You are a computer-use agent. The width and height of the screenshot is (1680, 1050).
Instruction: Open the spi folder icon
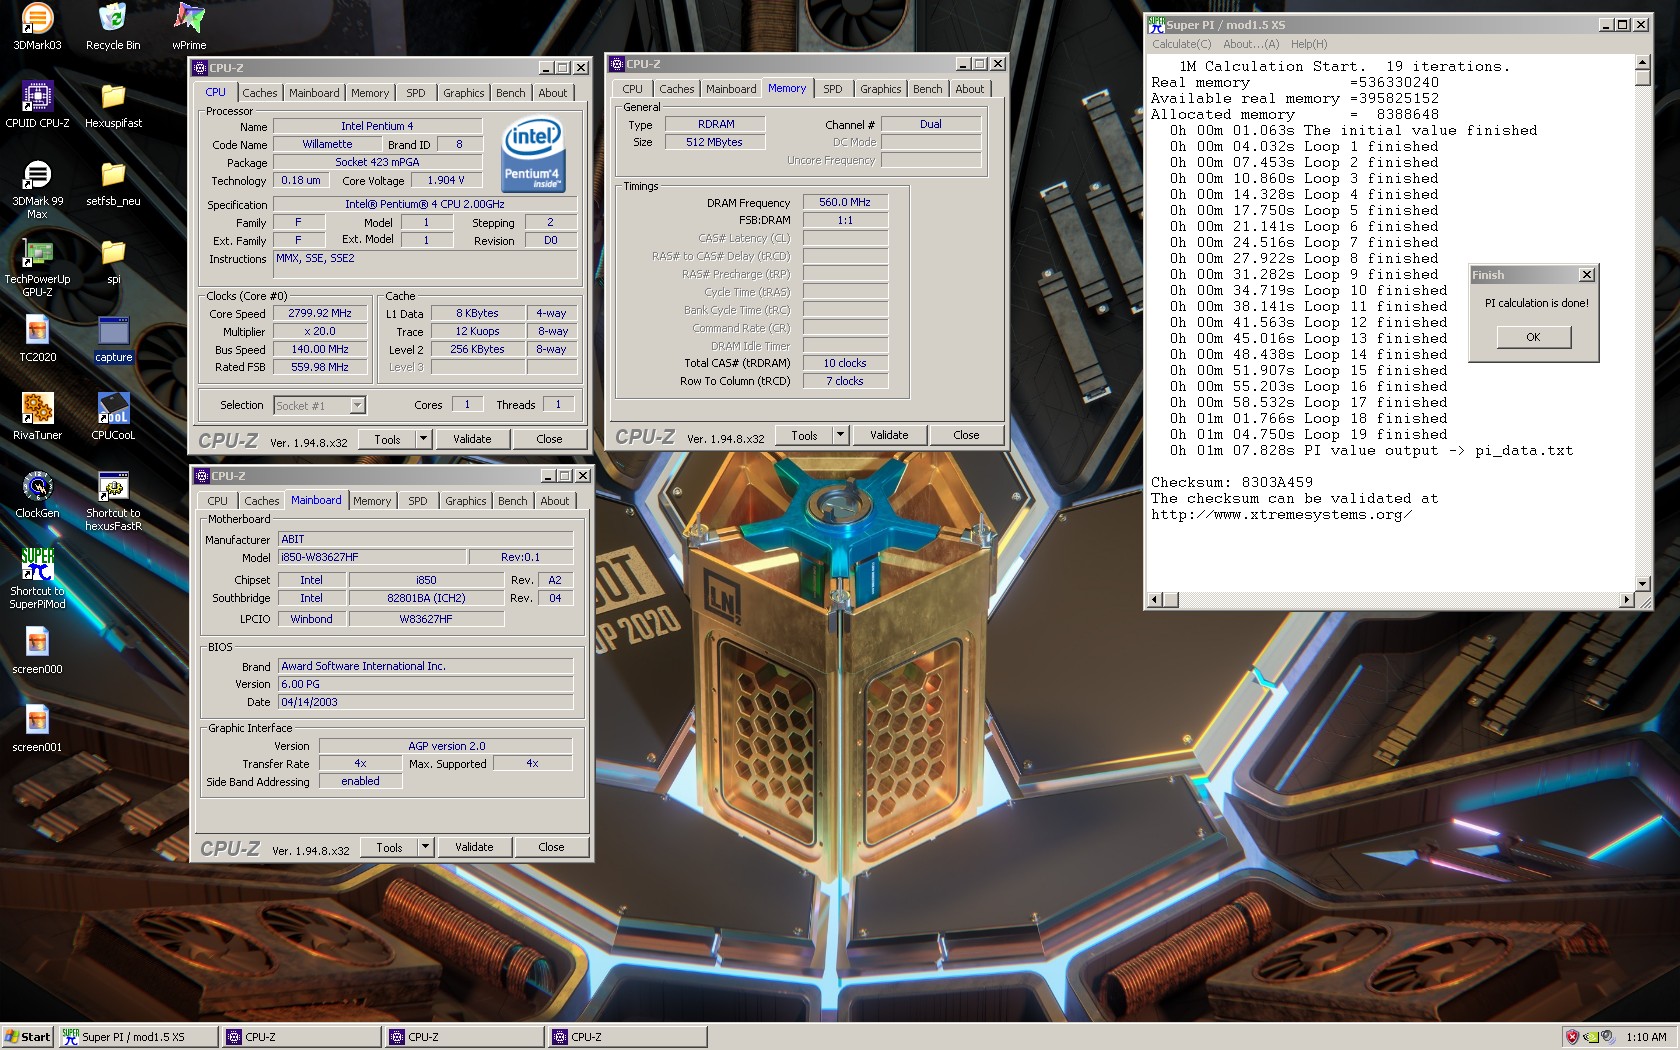click(113, 261)
